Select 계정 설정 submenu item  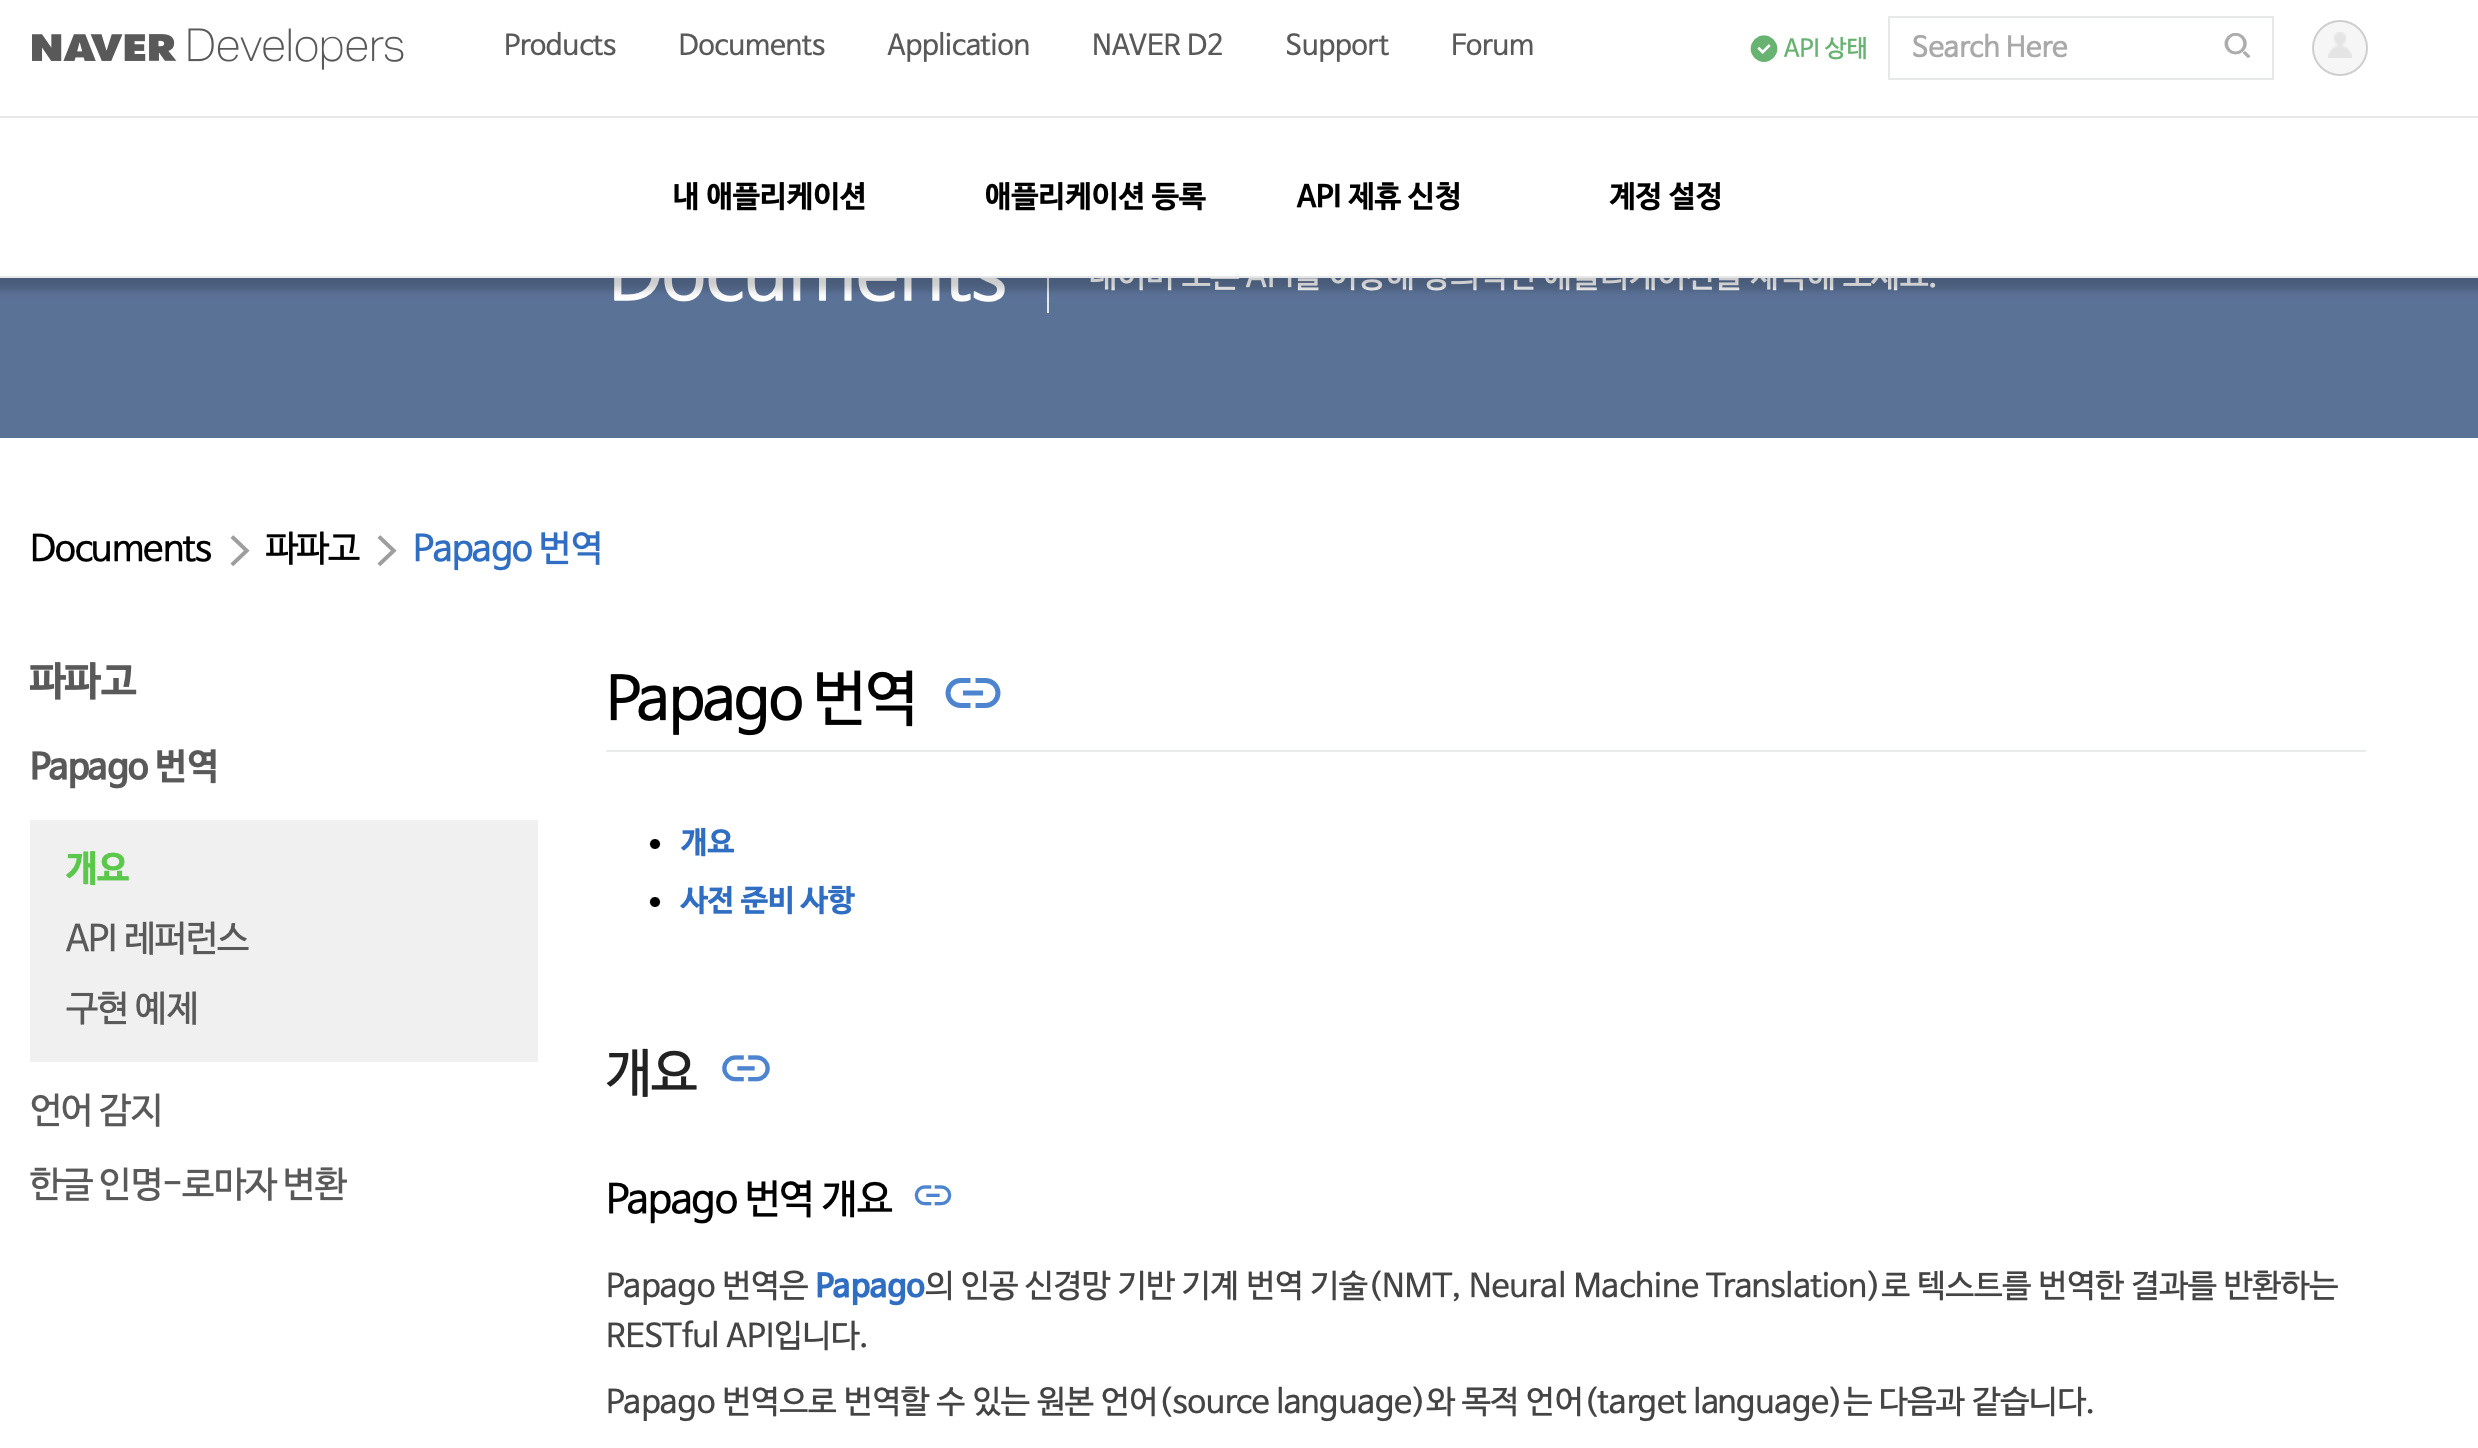click(x=1665, y=196)
